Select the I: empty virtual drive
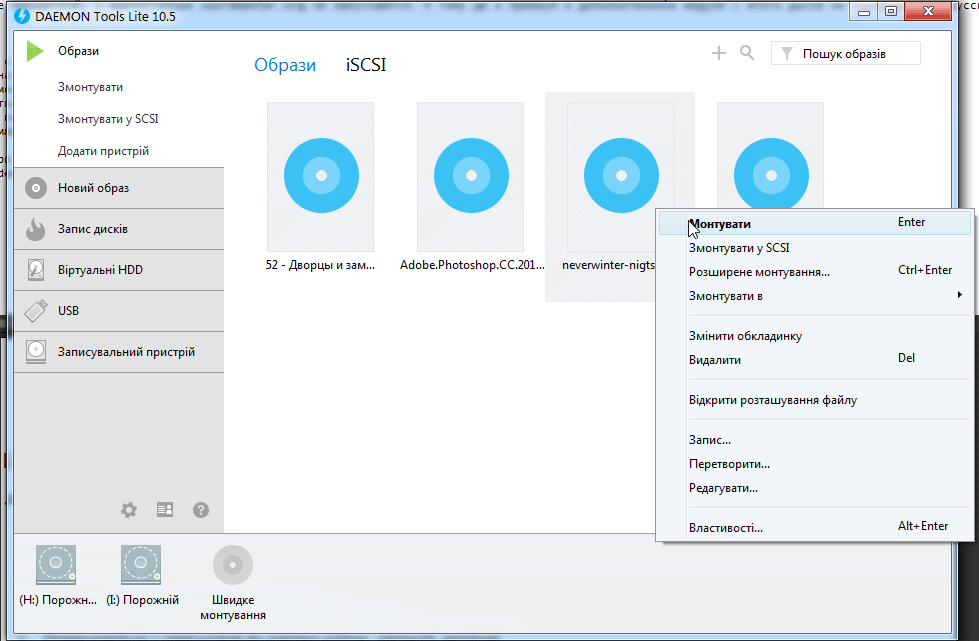 (x=141, y=566)
